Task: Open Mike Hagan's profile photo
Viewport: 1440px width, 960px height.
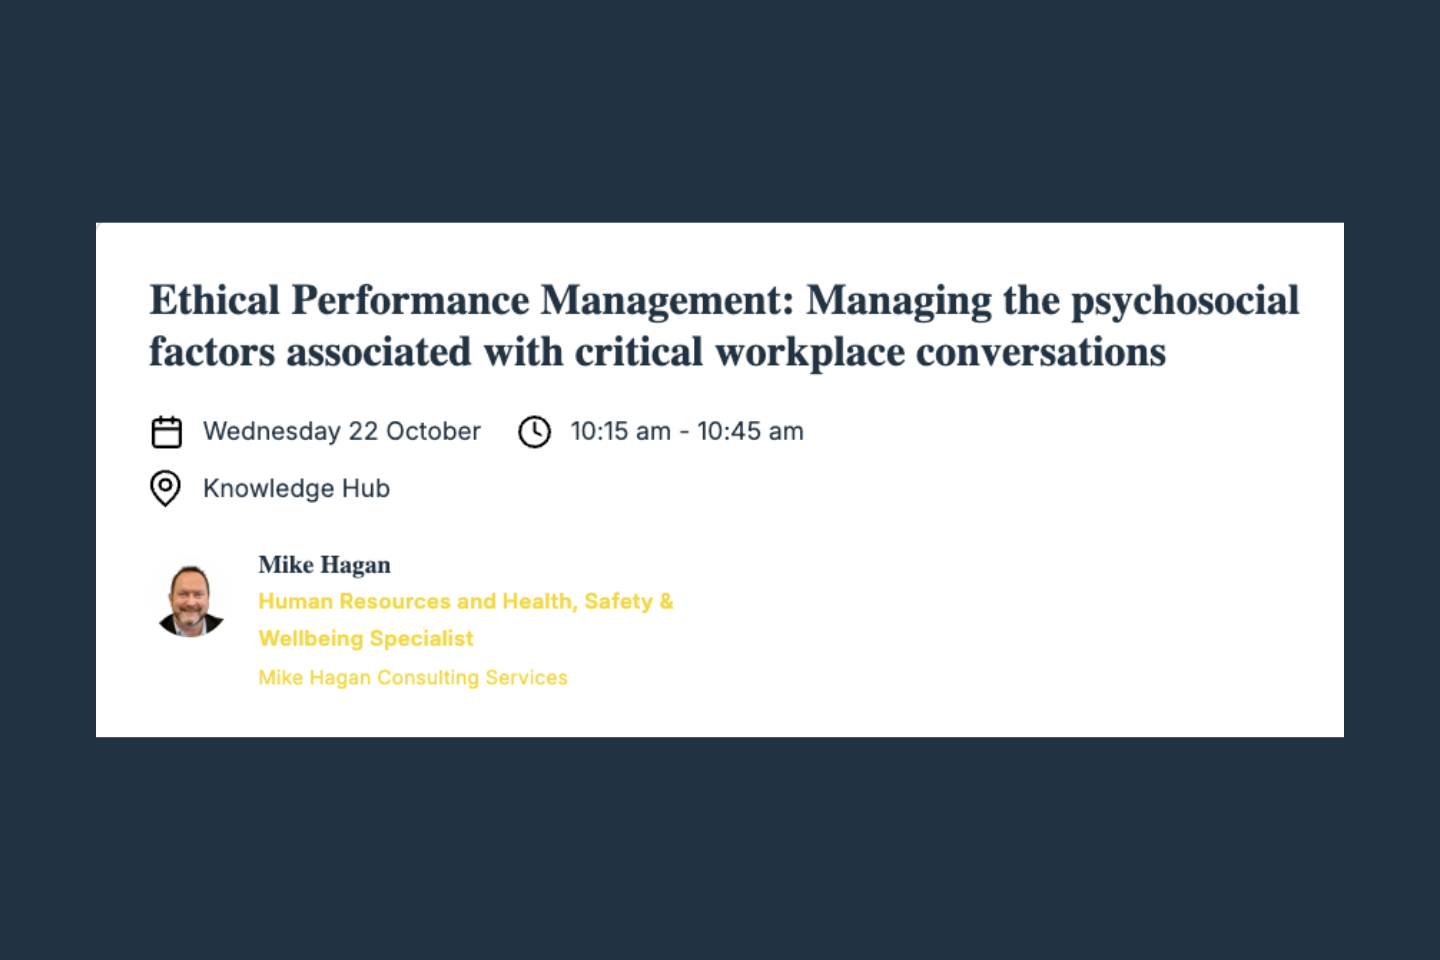Action: (190, 601)
